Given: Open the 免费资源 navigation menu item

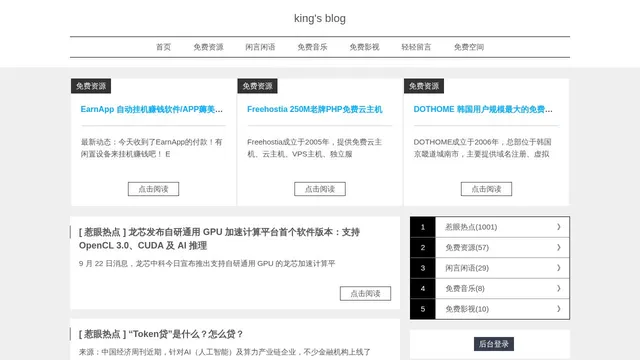Looking at the screenshot, I should click(x=208, y=47).
